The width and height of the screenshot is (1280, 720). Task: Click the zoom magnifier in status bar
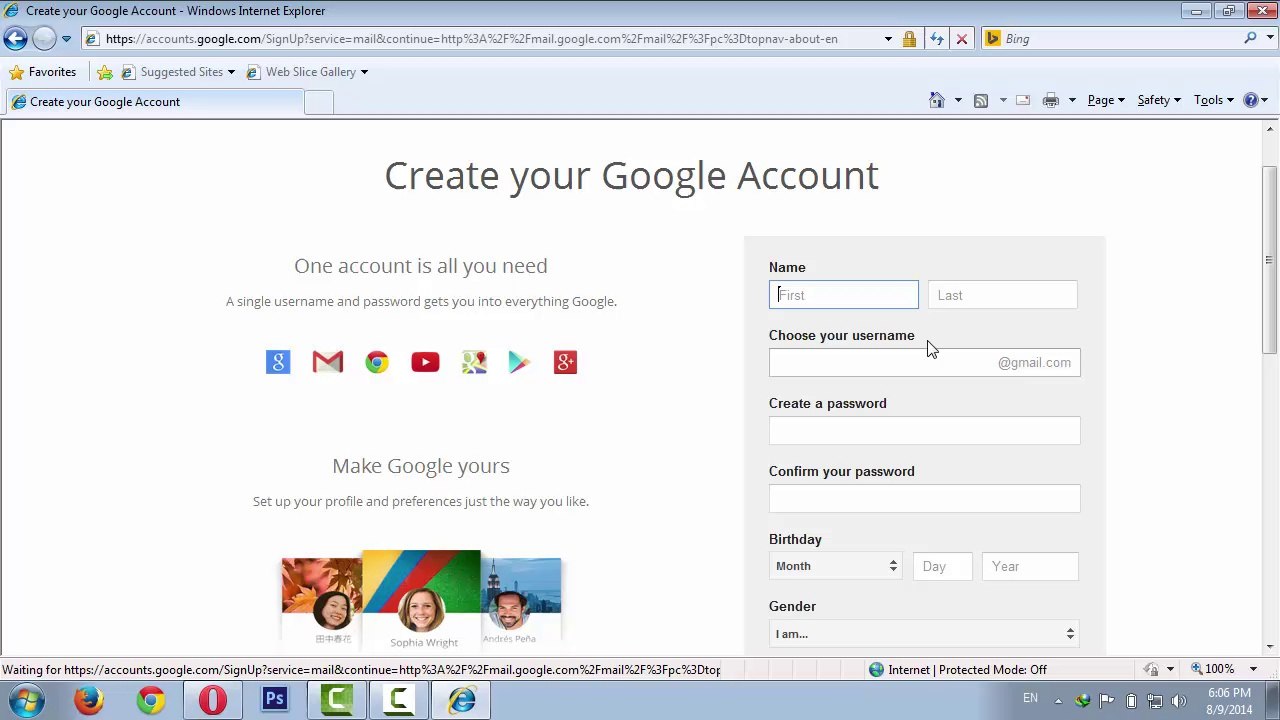pos(1196,669)
